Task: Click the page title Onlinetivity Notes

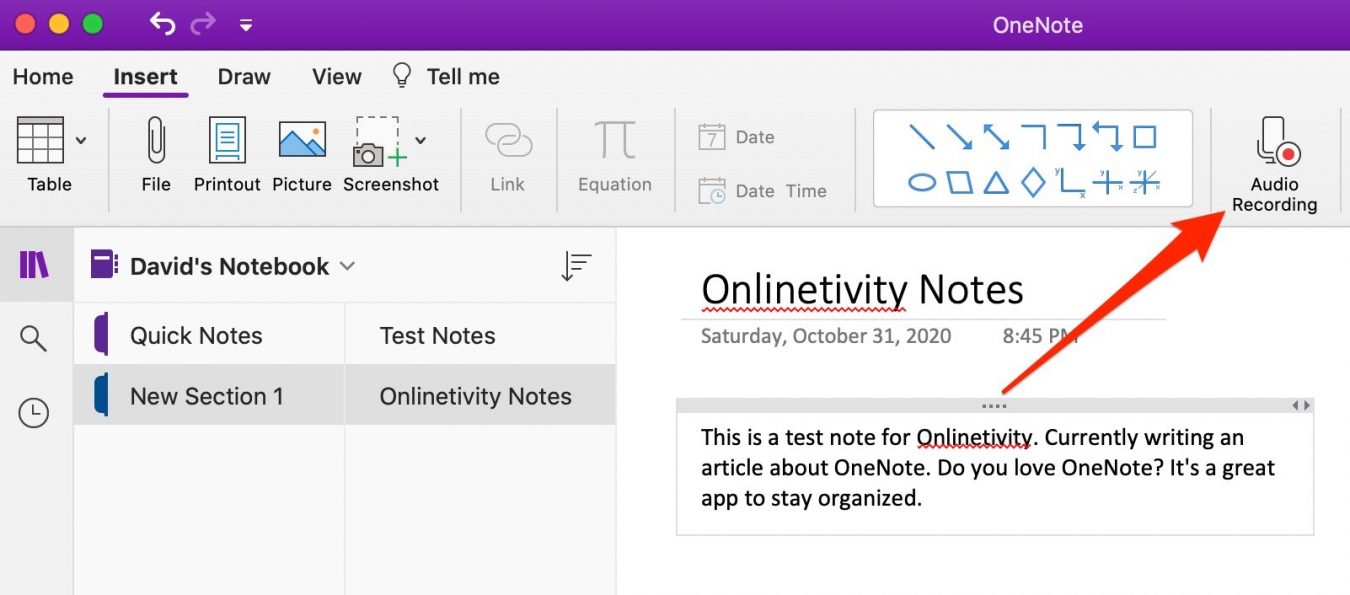Action: [x=862, y=290]
